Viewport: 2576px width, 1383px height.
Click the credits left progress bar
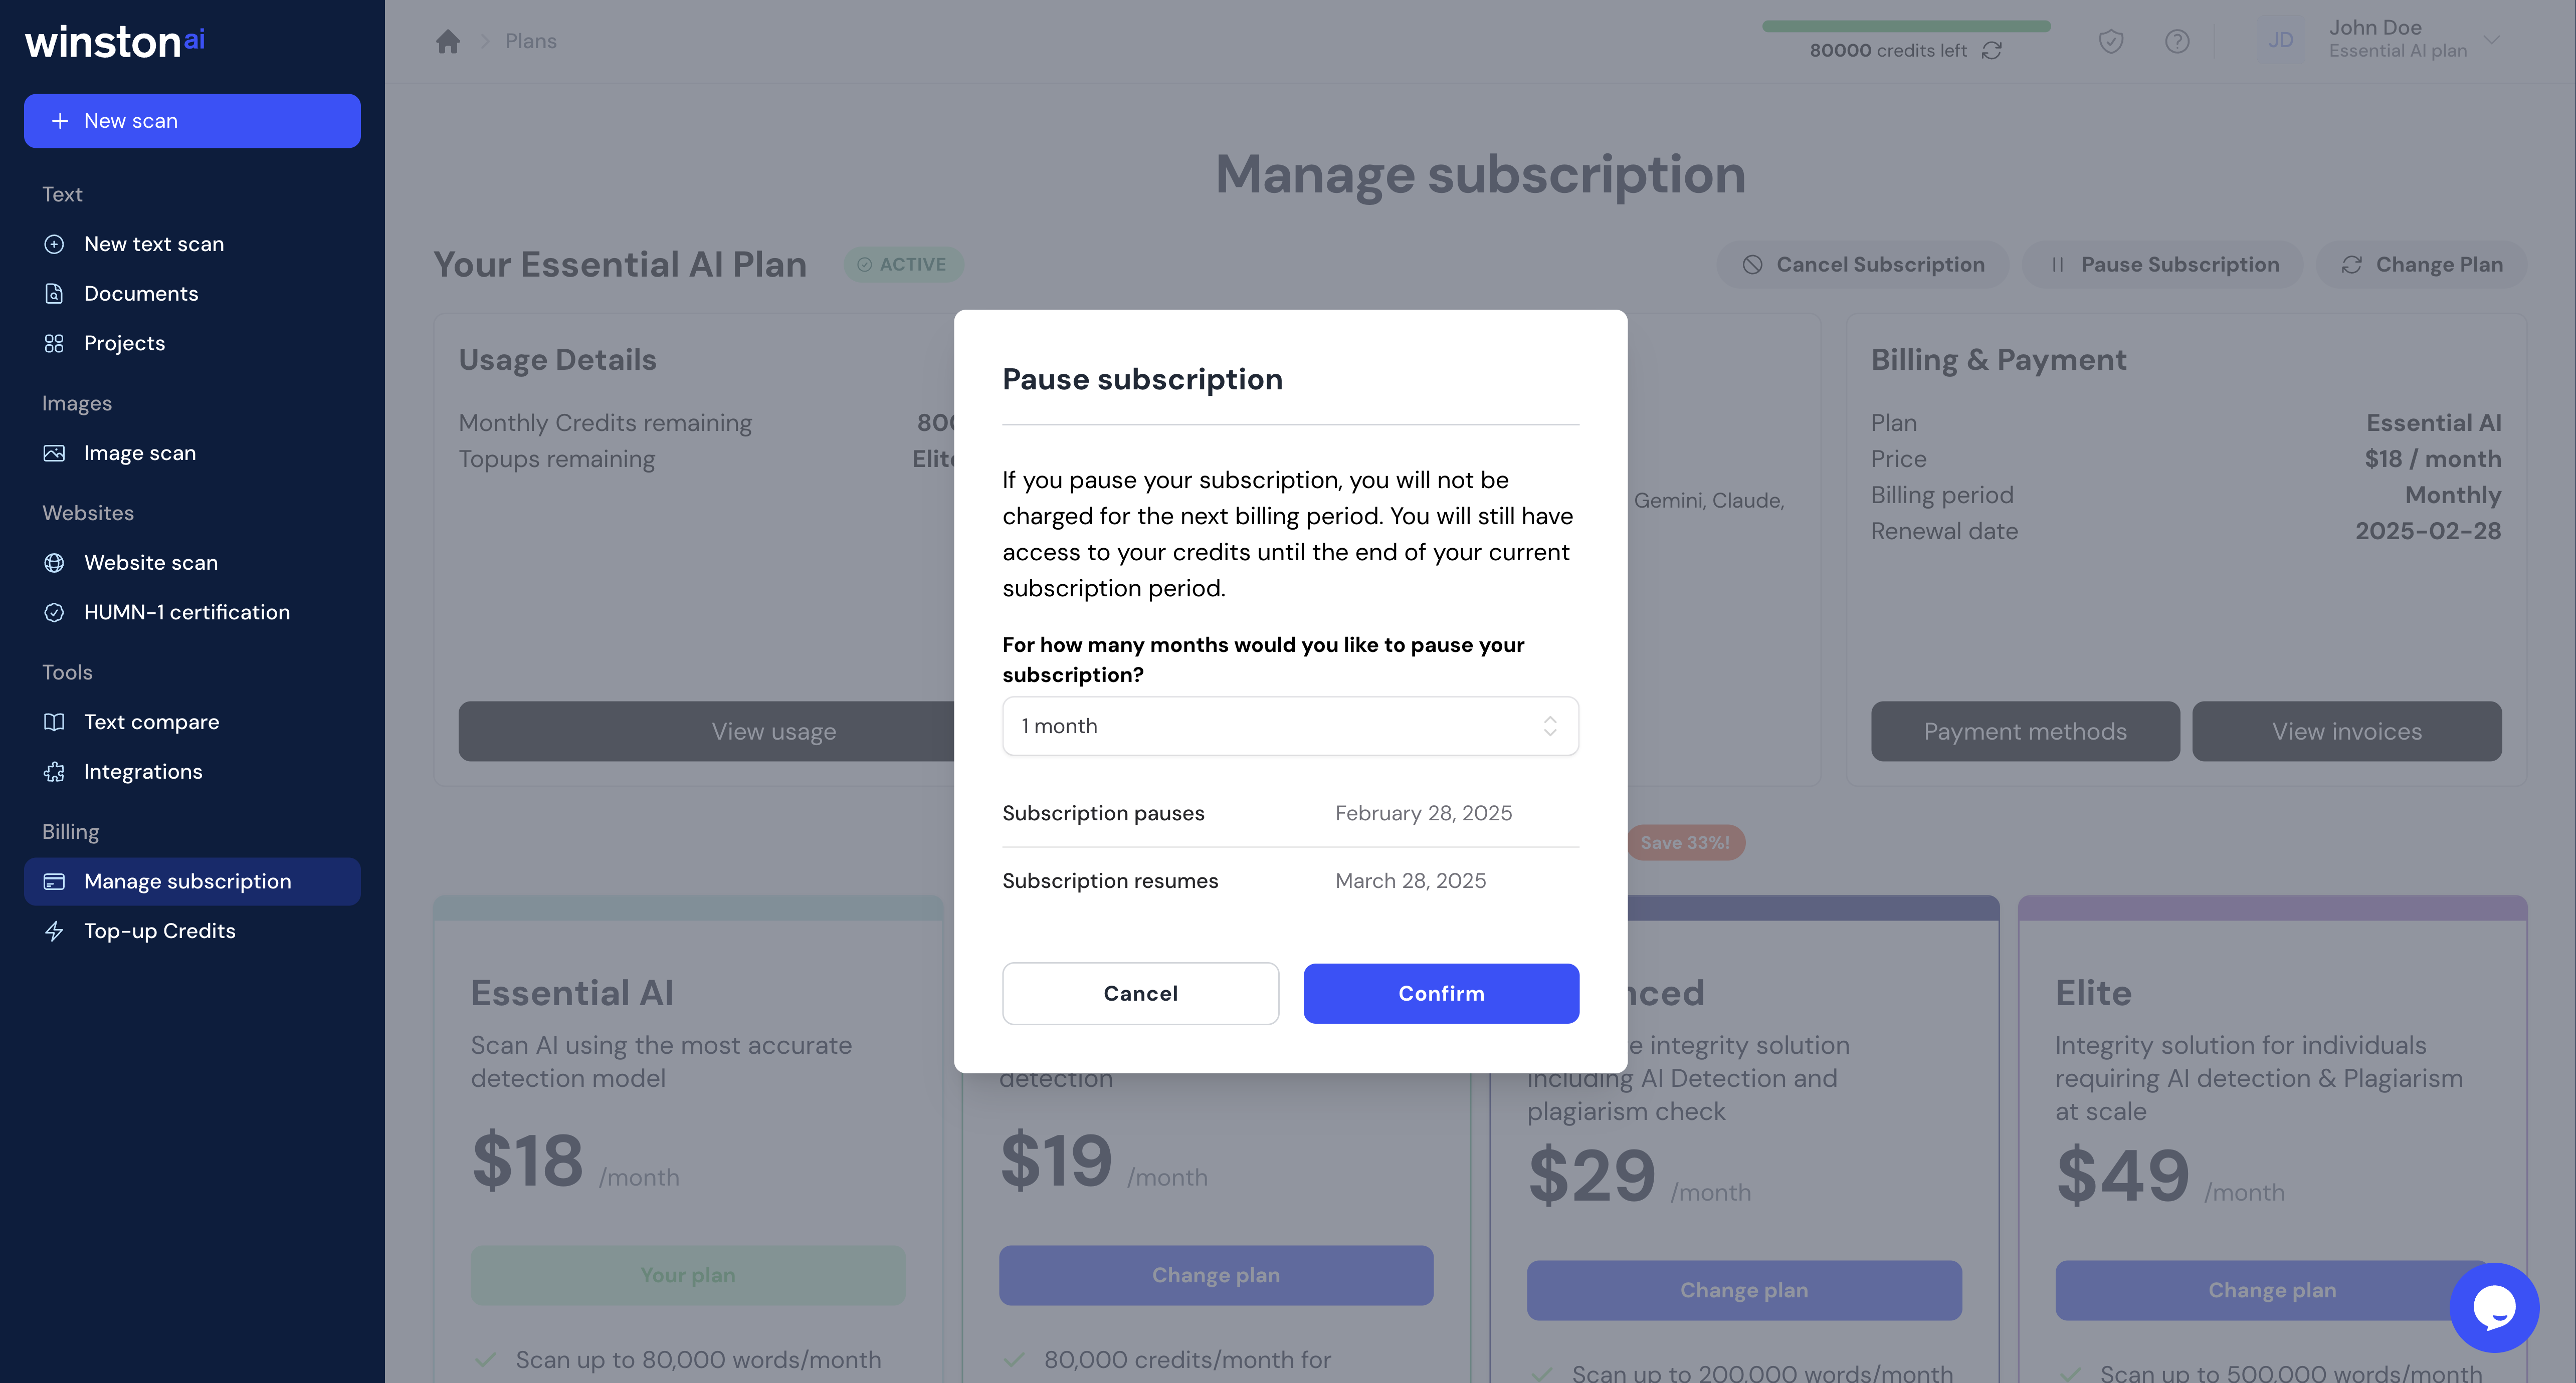click(x=1906, y=26)
